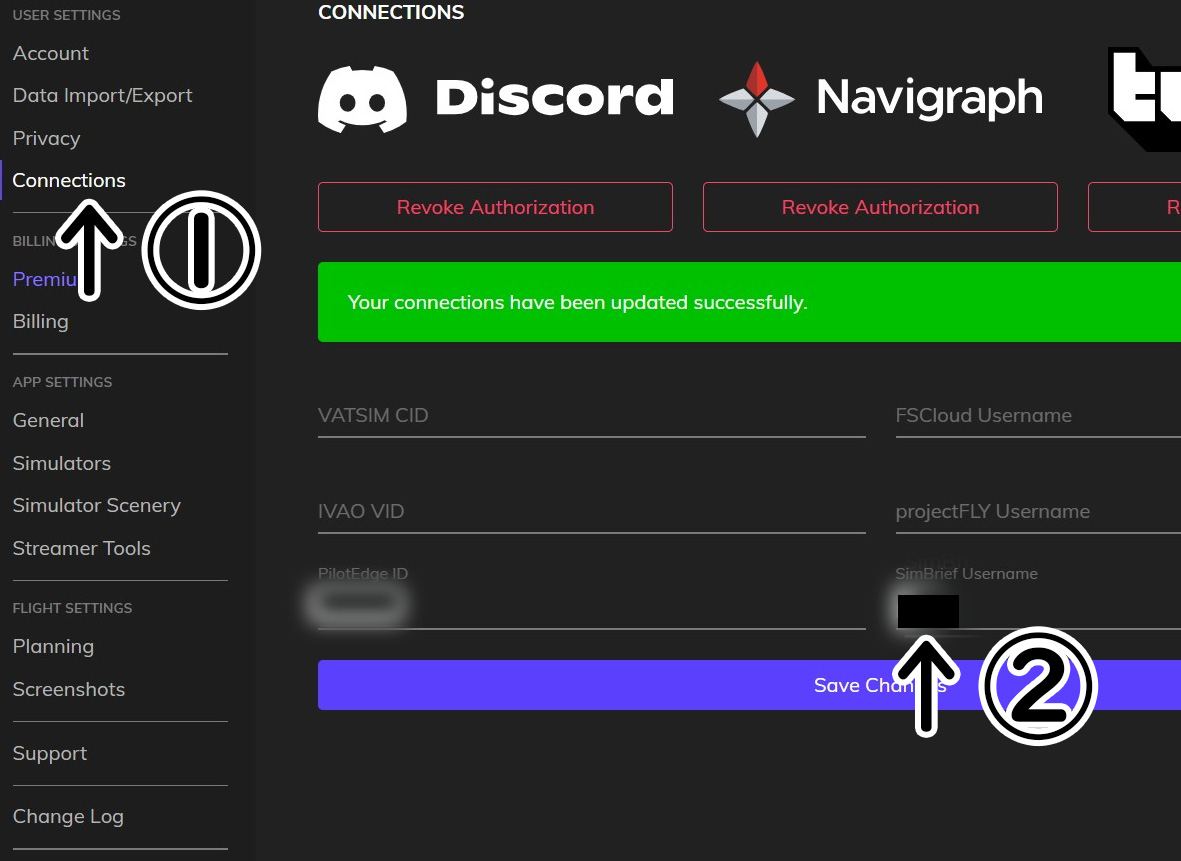The height and width of the screenshot is (861, 1181).
Task: Select the projectFLY Username field
Action: click(1037, 512)
